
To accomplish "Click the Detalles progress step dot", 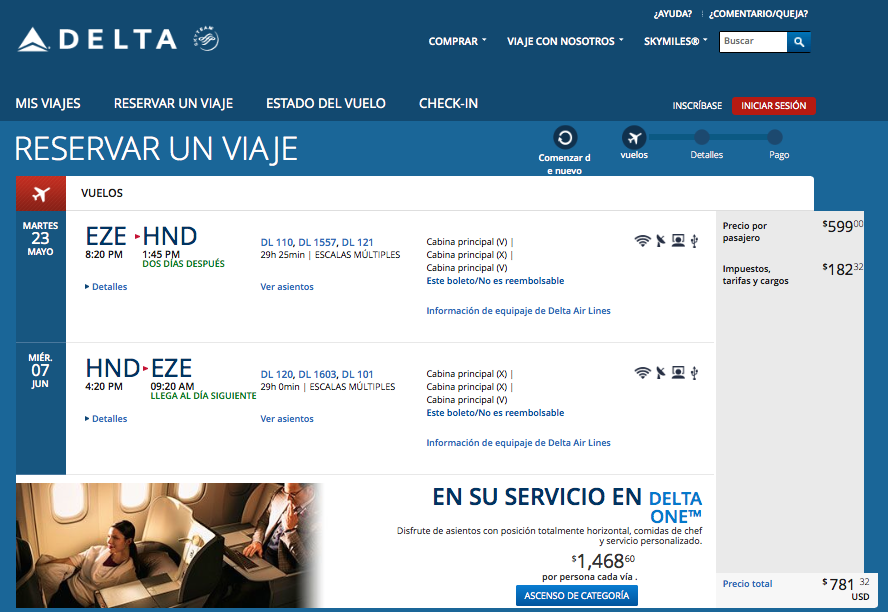I will pos(702,137).
